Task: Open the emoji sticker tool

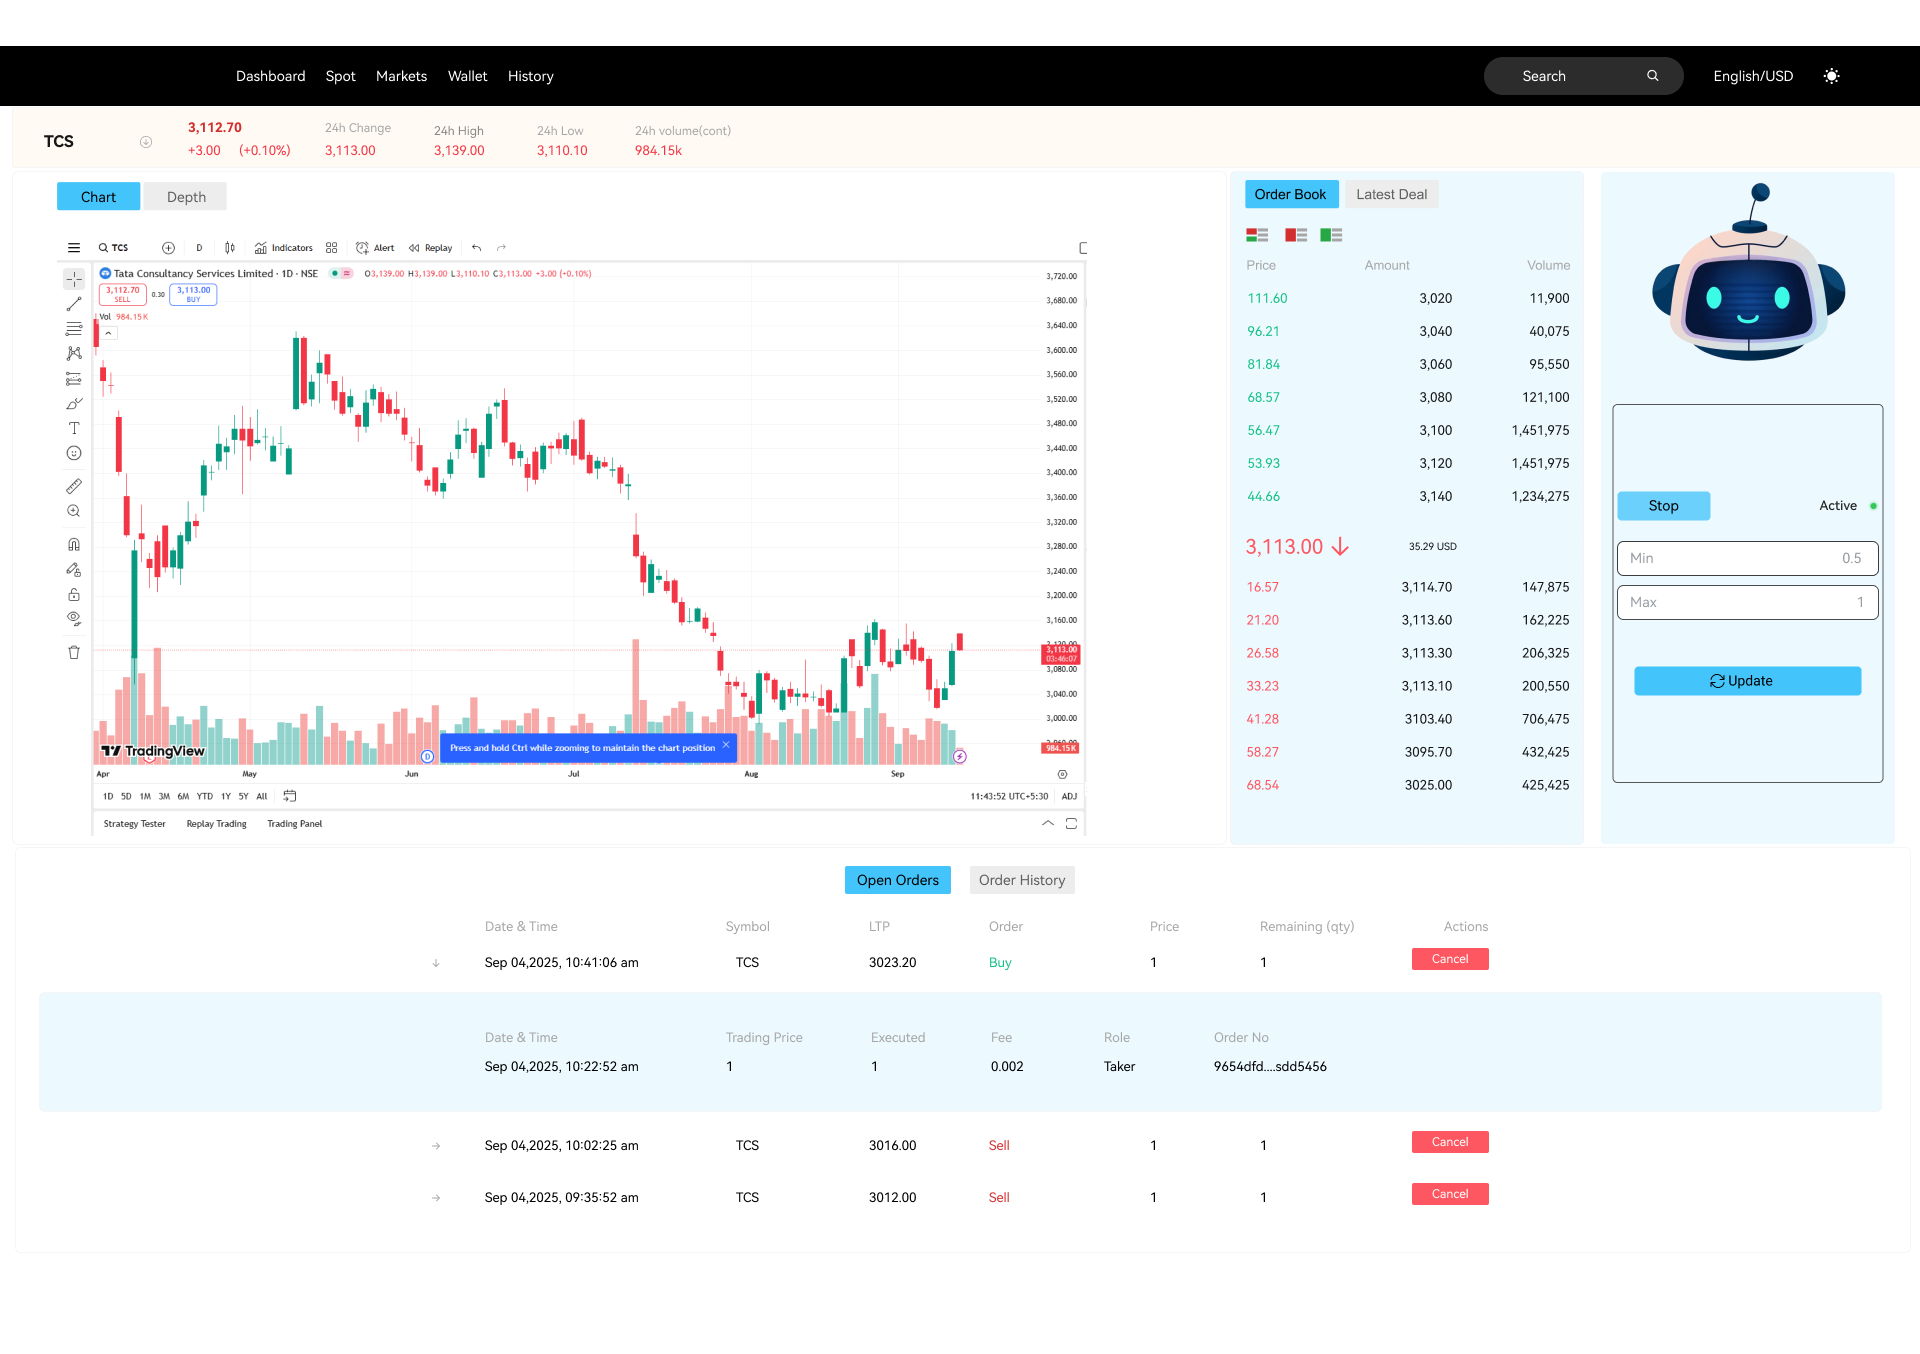Action: 74,452
